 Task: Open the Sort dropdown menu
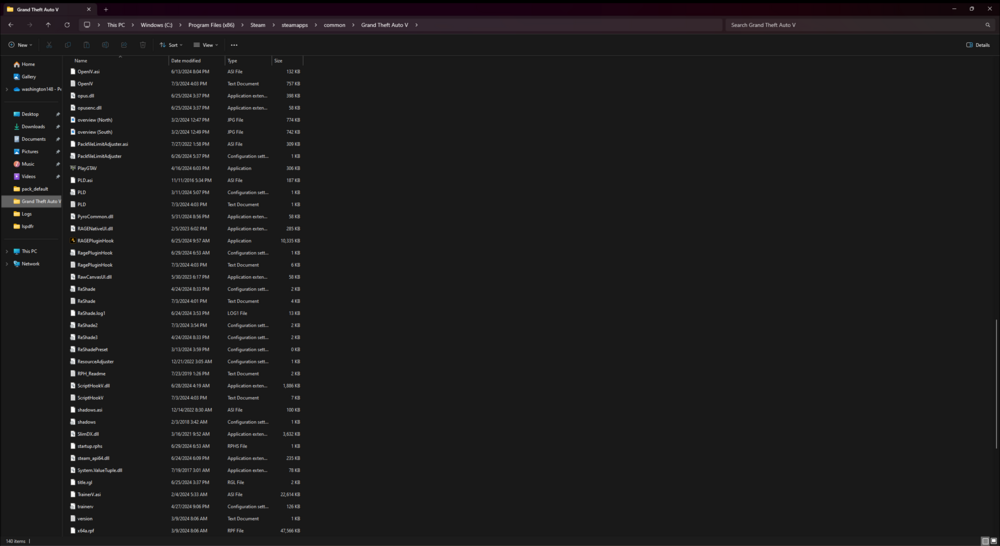point(171,45)
